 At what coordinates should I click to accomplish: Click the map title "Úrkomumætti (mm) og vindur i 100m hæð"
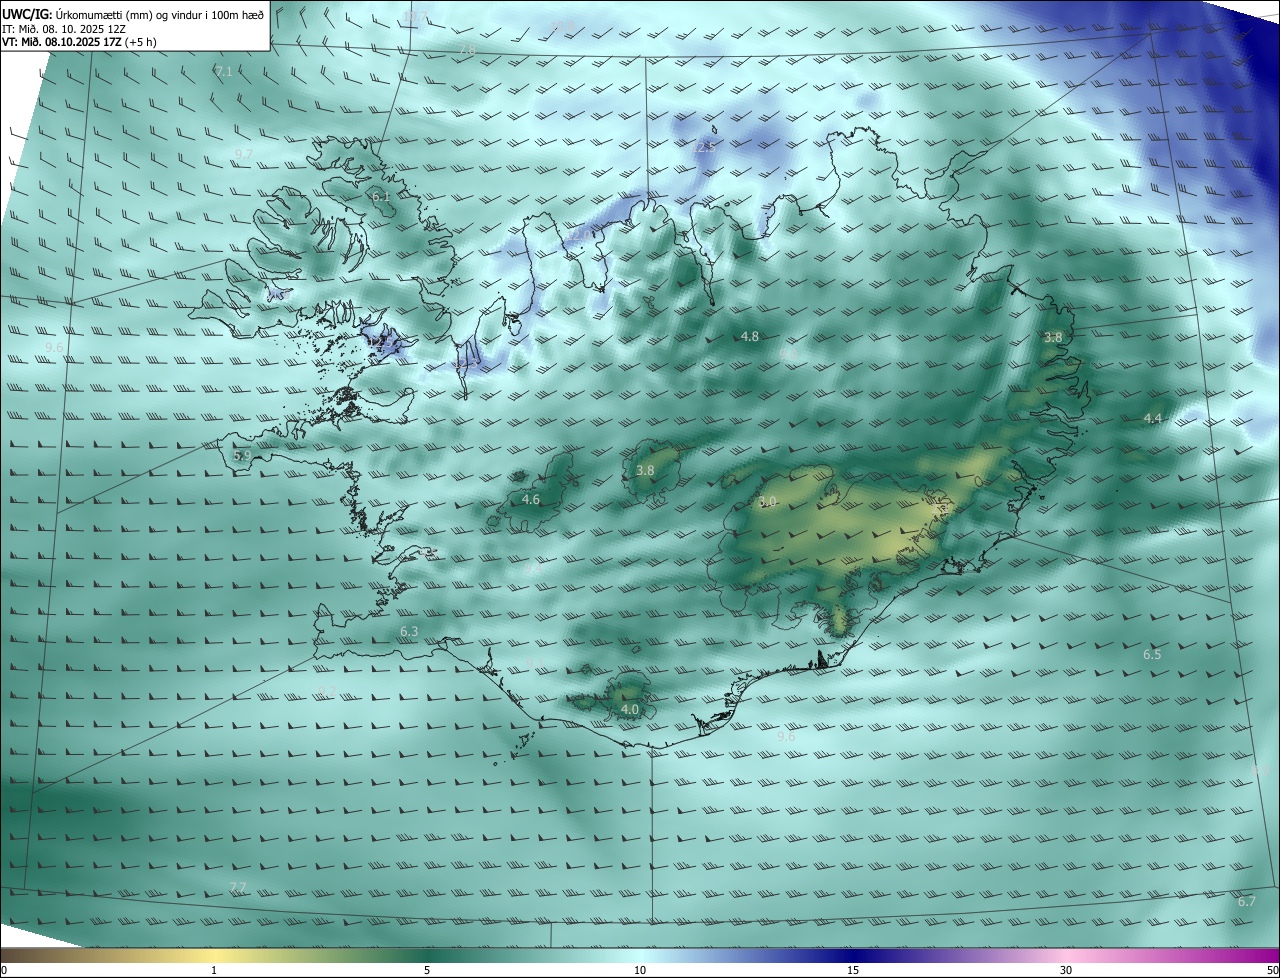coord(158,14)
